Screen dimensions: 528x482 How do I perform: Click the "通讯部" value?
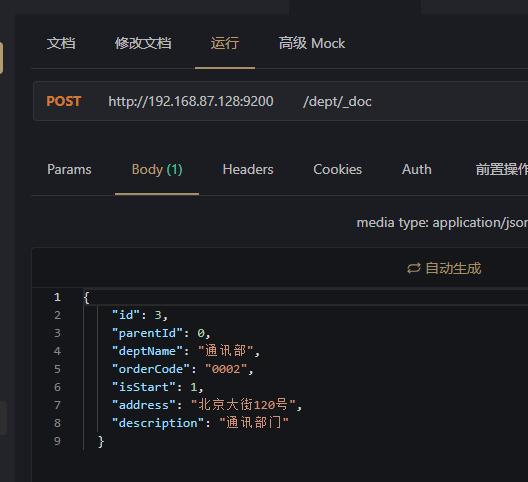click(226, 351)
